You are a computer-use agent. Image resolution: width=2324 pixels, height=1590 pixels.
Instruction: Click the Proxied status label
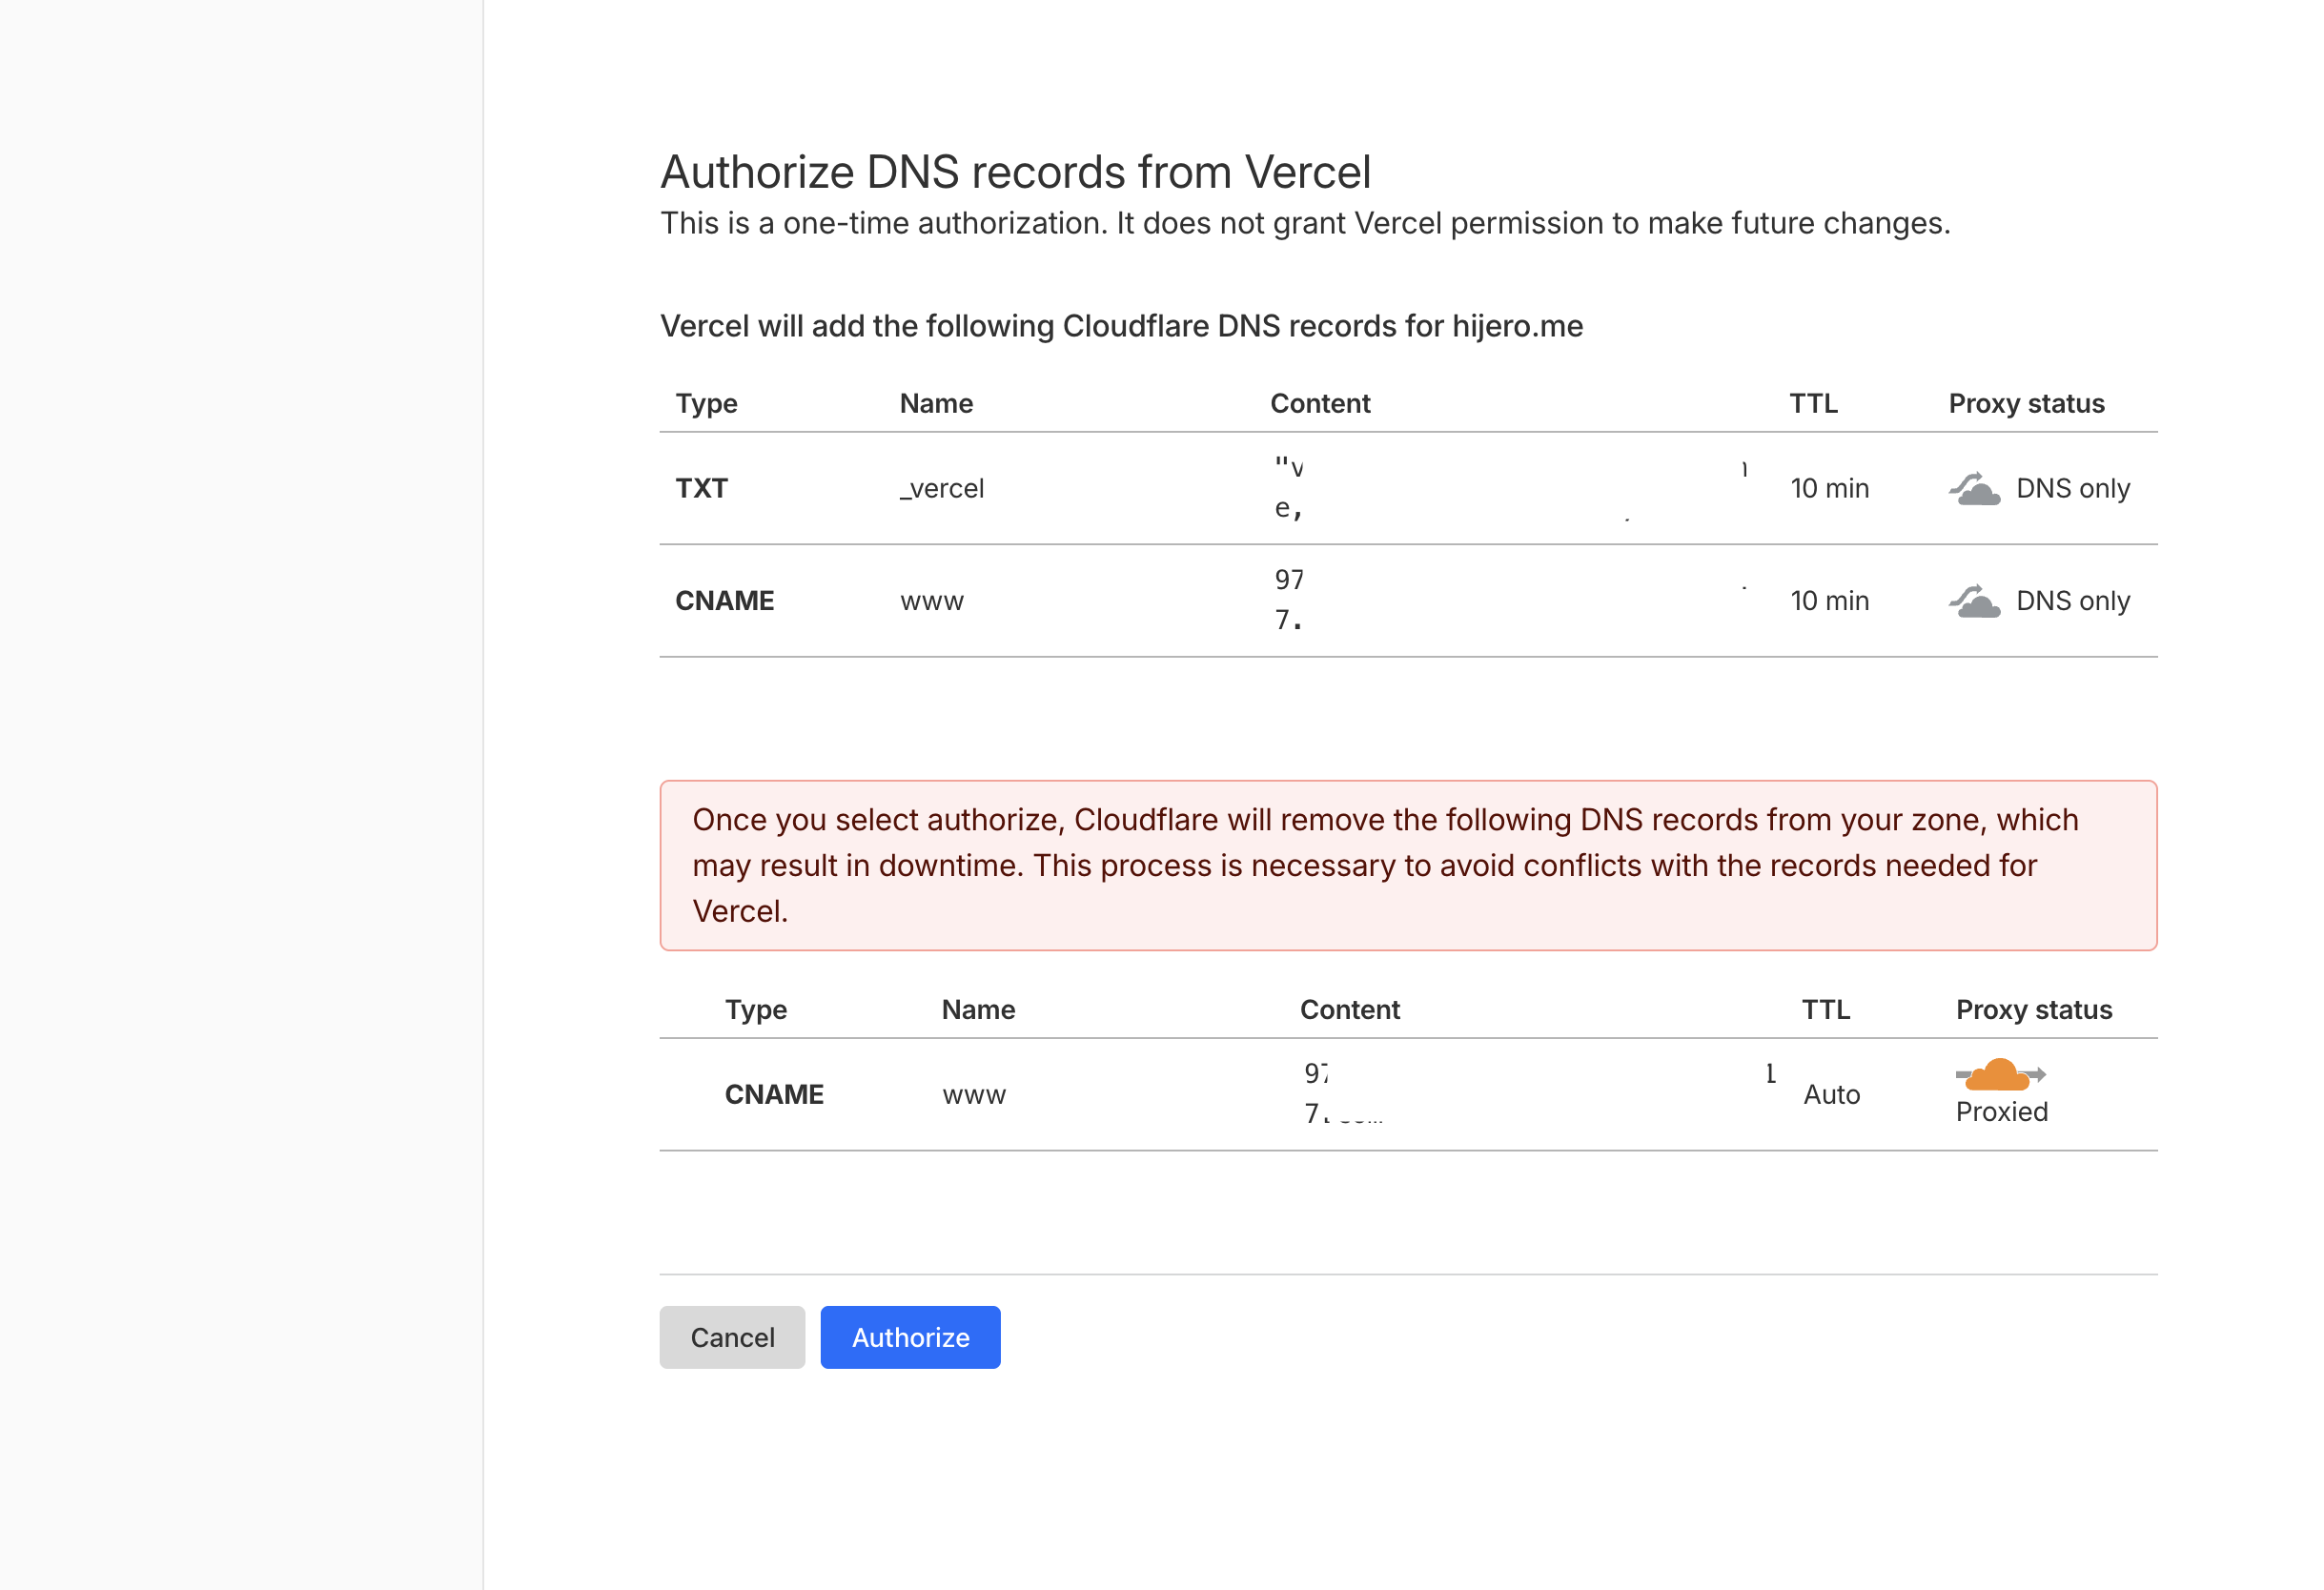(x=2001, y=1111)
